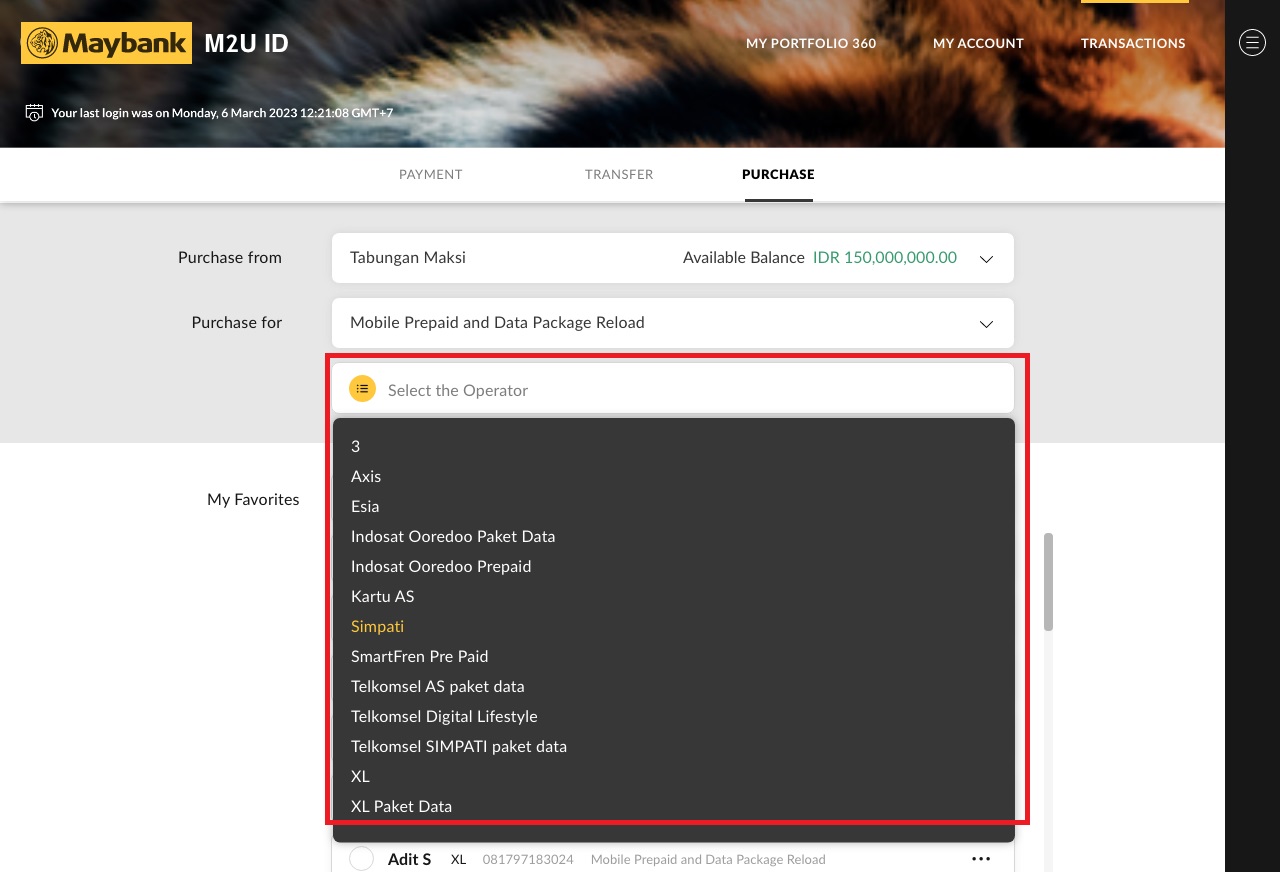Select Indosat Ooredoo Prepaid
This screenshot has height=872, width=1280.
point(673,566)
